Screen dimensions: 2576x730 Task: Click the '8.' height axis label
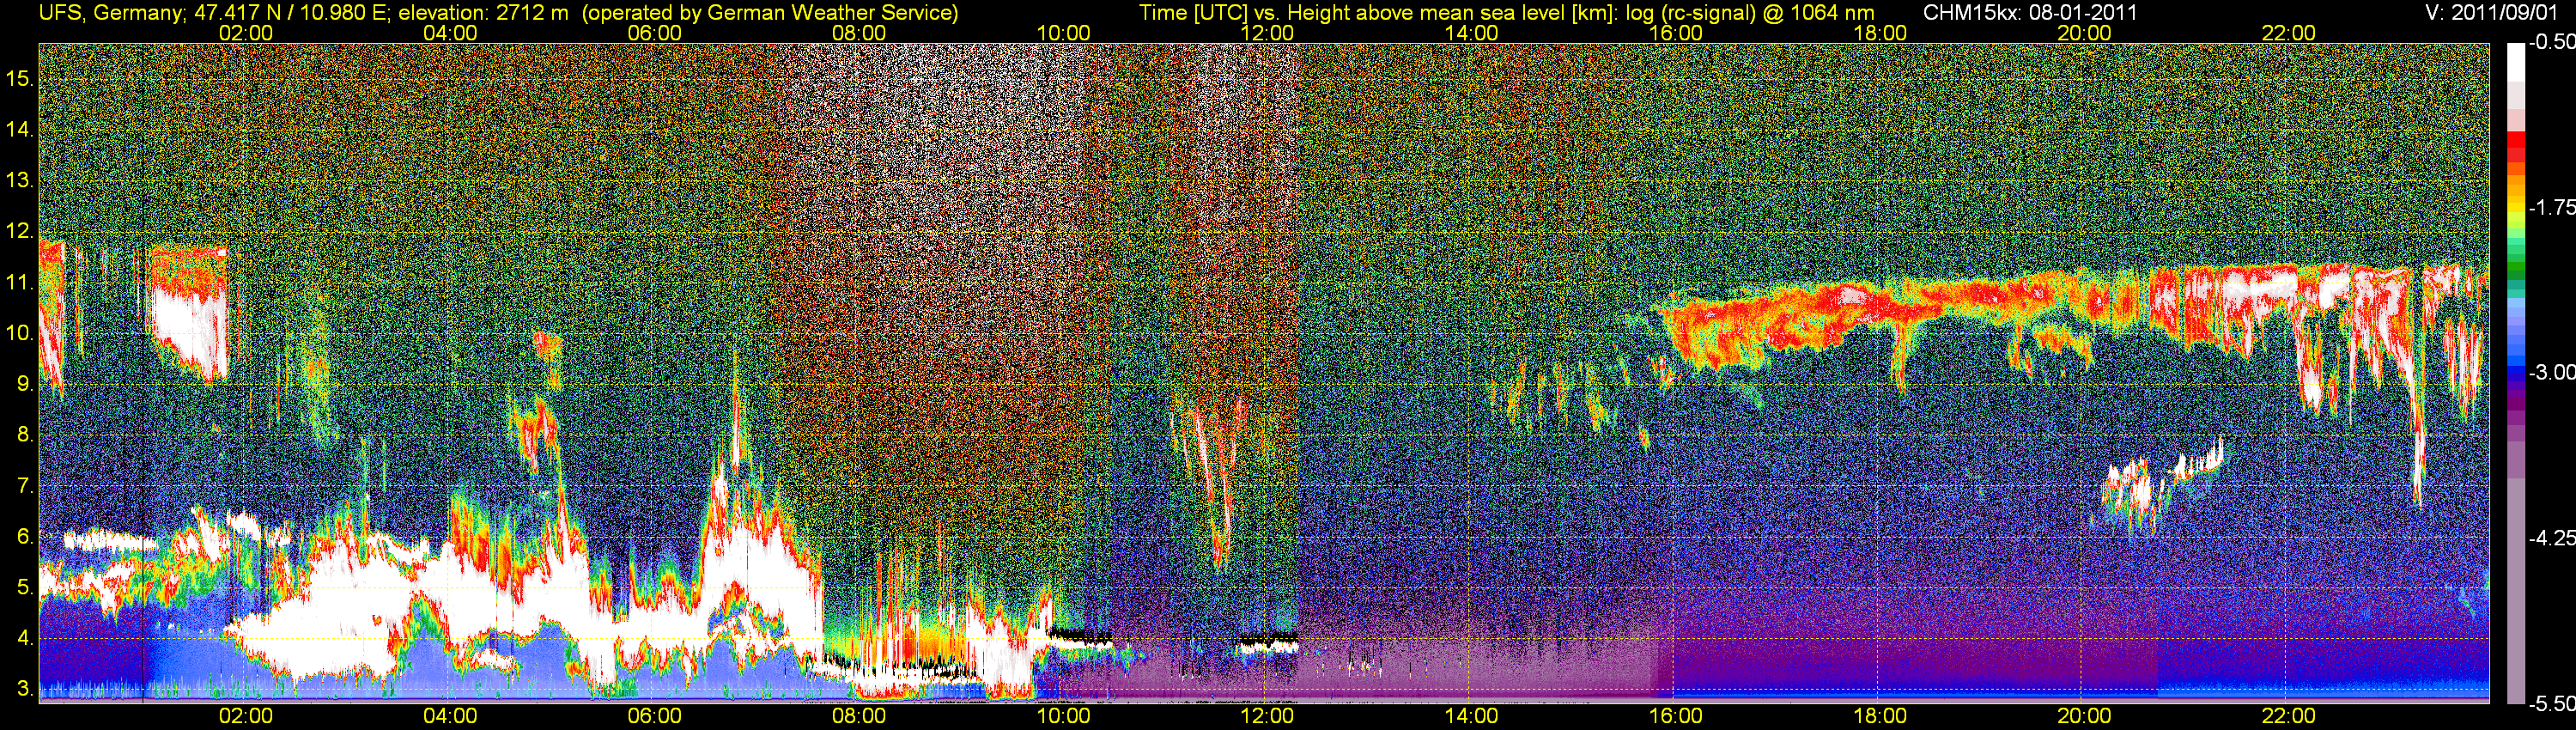(x=26, y=435)
